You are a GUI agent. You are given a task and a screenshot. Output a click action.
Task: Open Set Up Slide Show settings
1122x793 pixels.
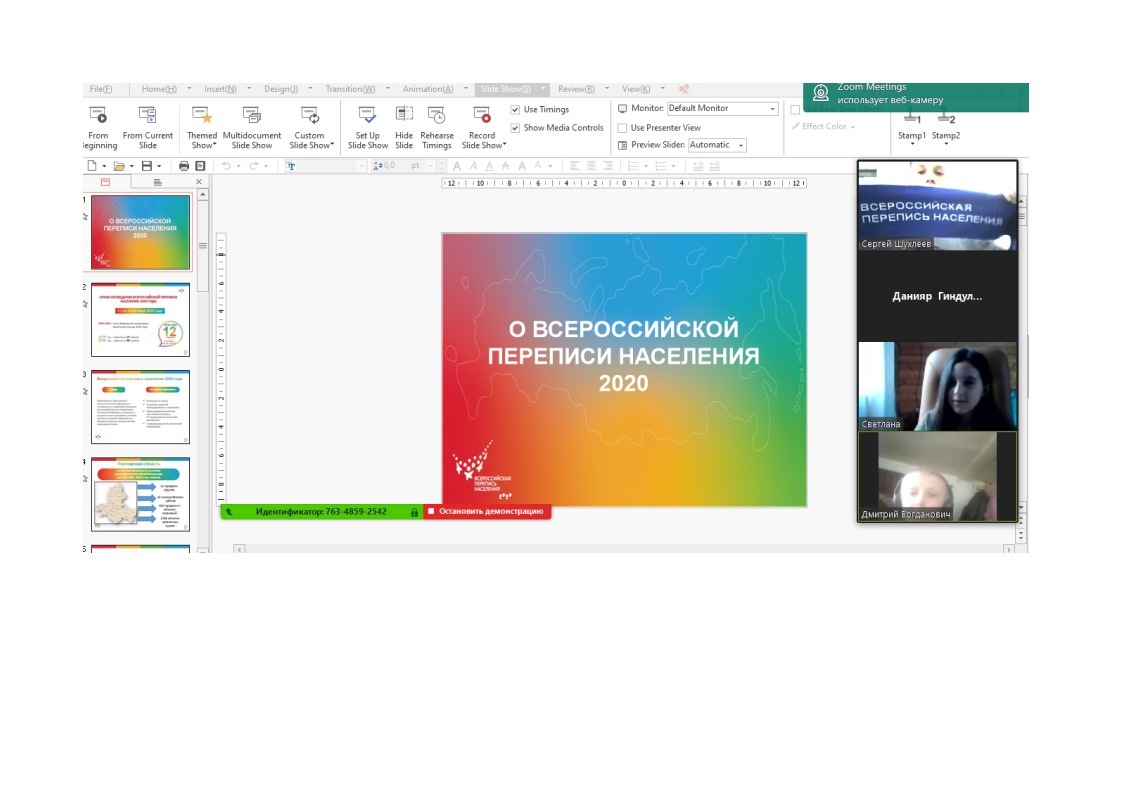(x=367, y=127)
